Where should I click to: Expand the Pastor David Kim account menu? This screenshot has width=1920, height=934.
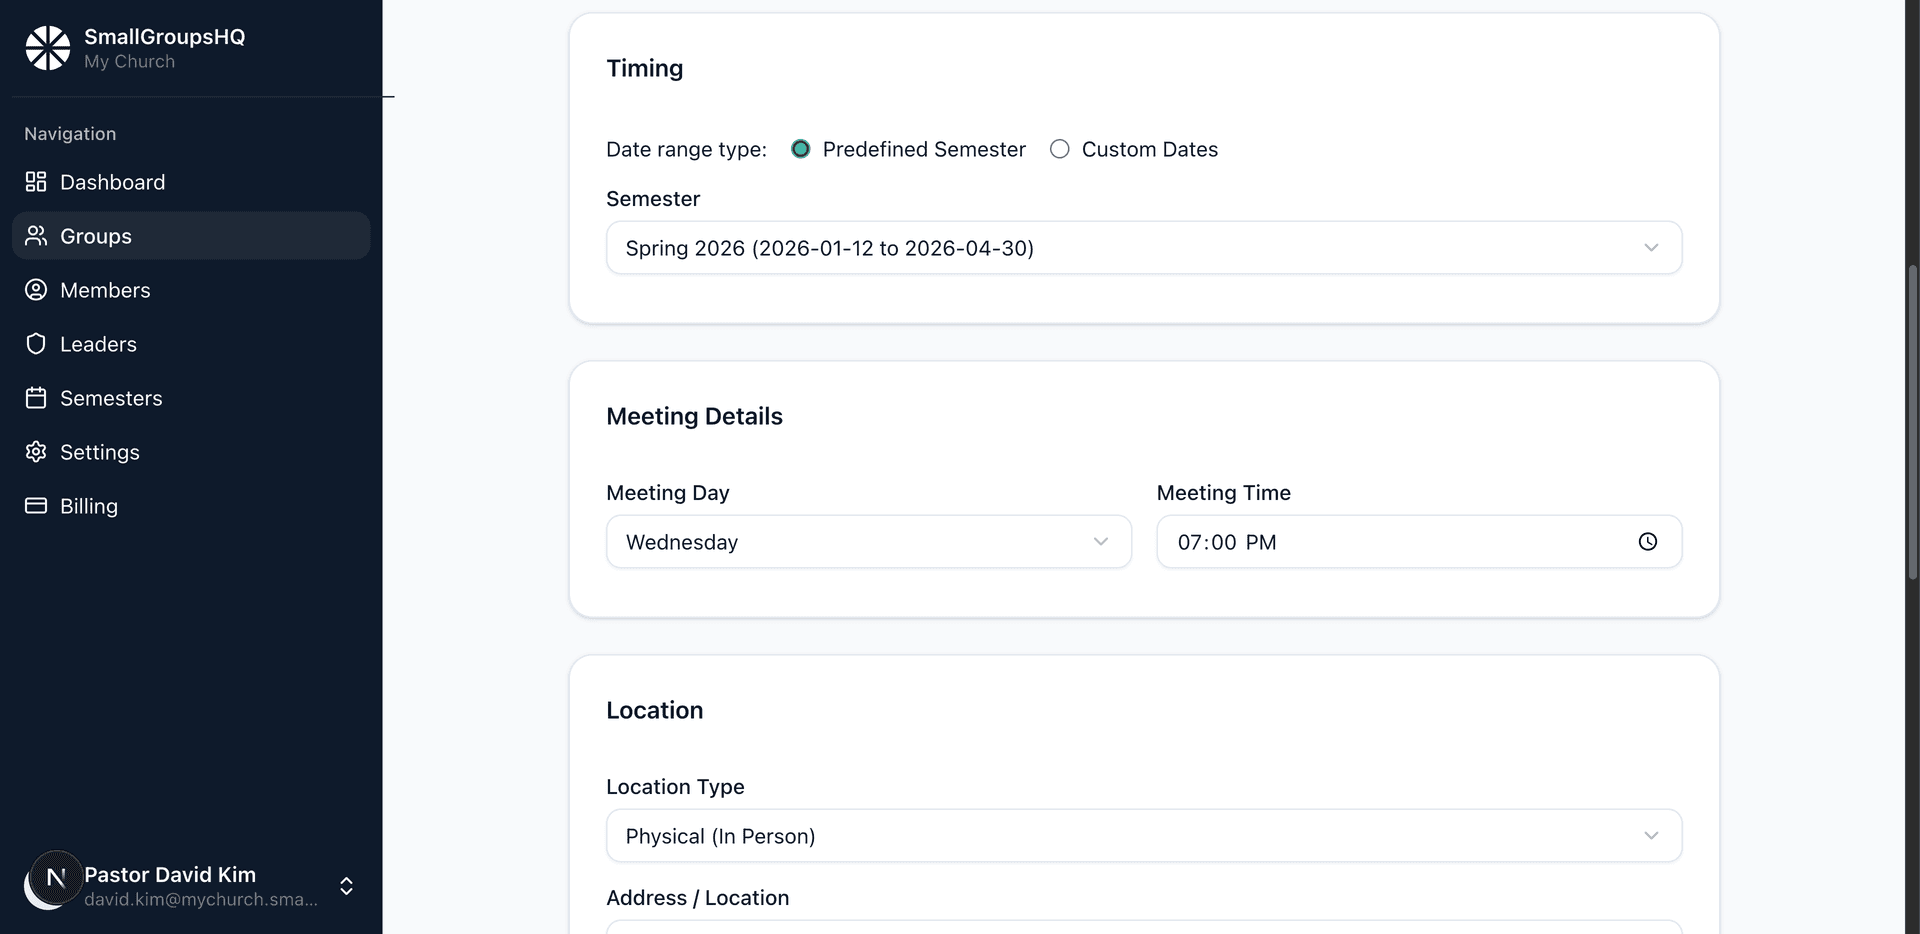pyautogui.click(x=346, y=885)
